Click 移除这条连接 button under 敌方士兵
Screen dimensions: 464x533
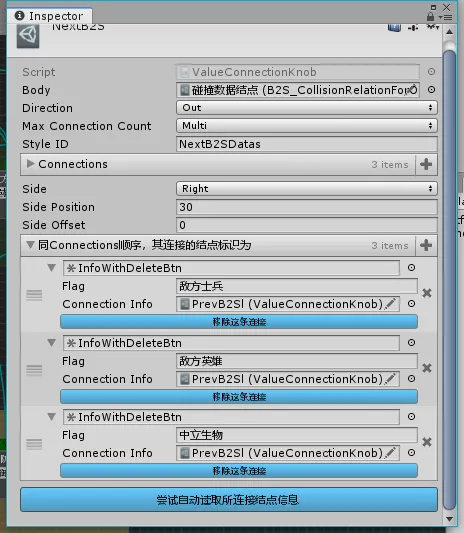[x=239, y=322]
